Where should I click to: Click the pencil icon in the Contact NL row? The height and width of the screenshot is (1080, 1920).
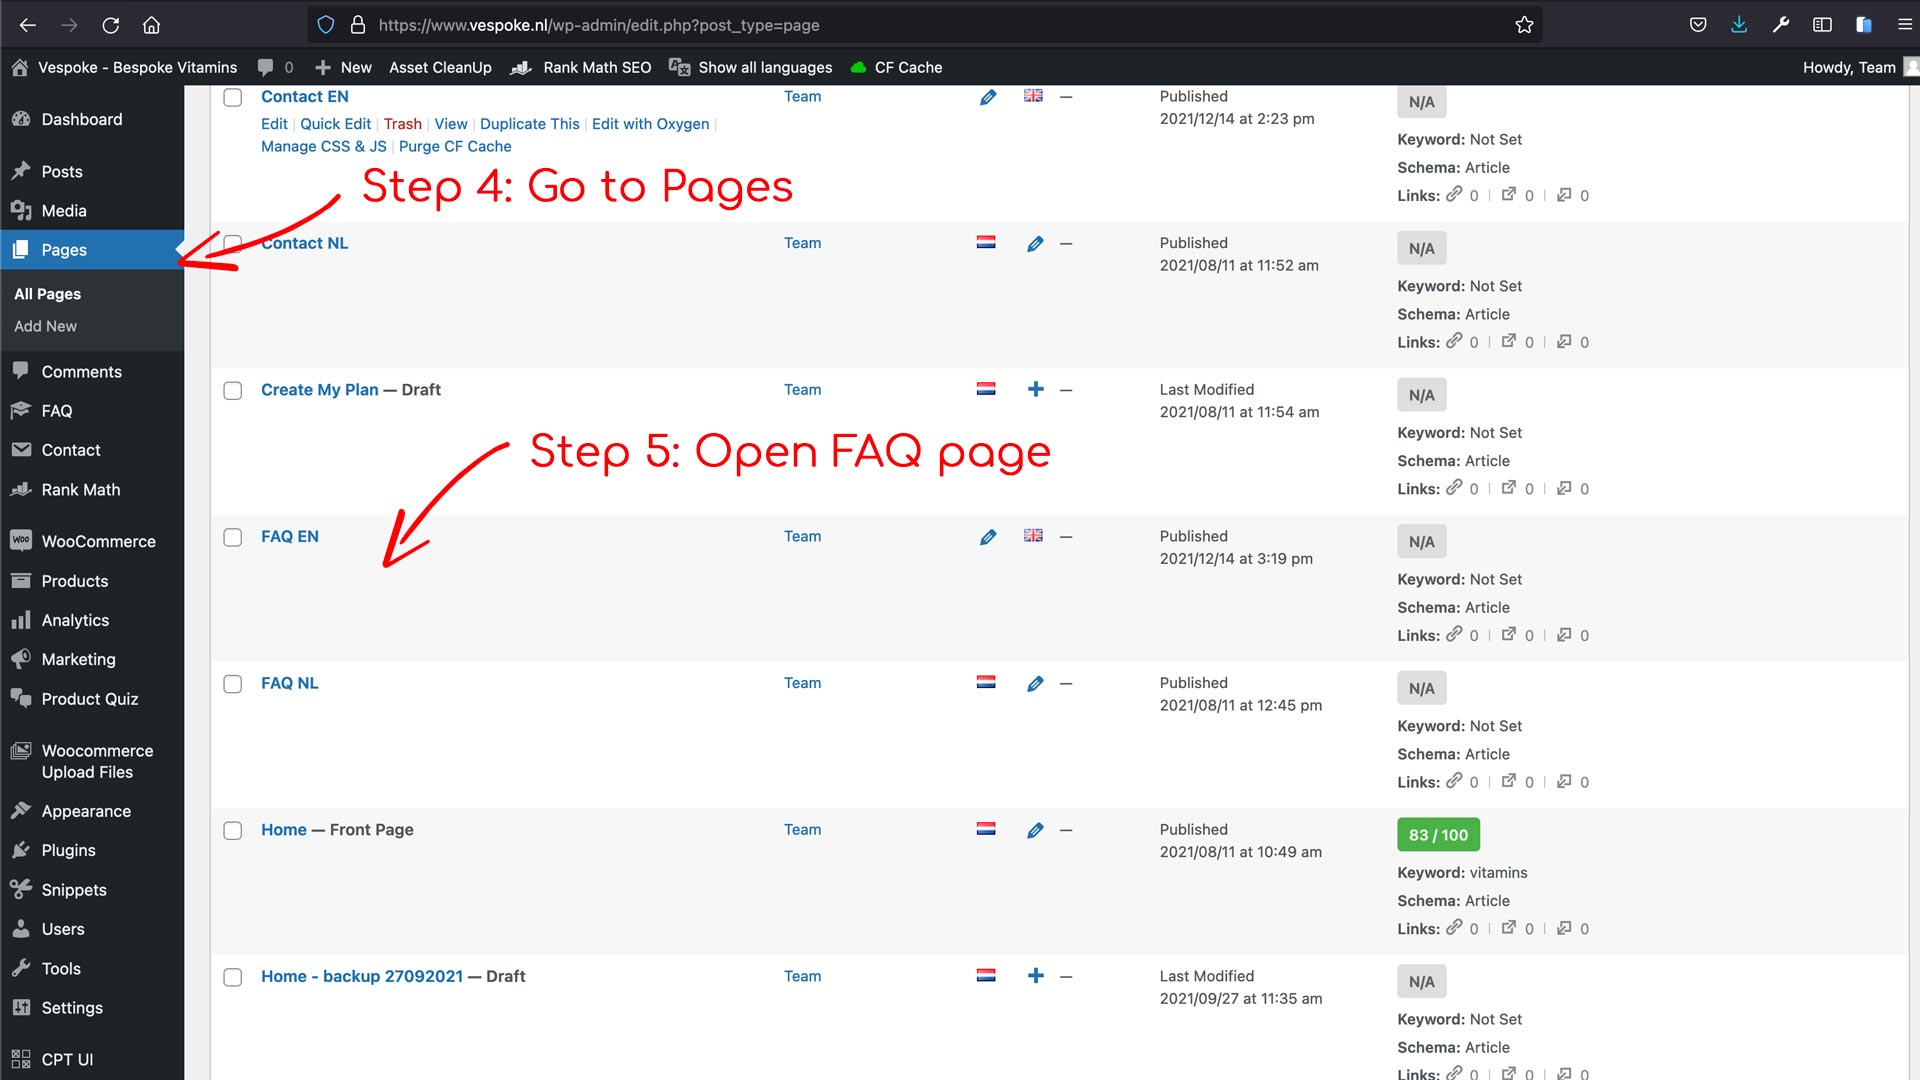tap(1035, 243)
